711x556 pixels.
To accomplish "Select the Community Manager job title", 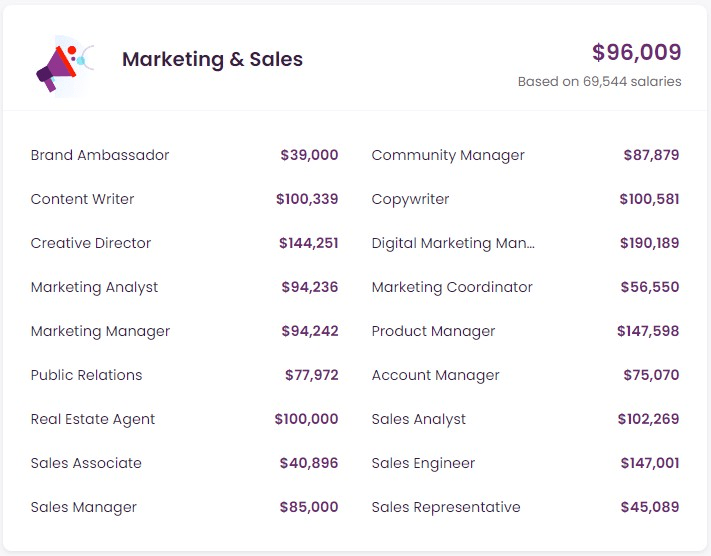I will tap(448, 155).
